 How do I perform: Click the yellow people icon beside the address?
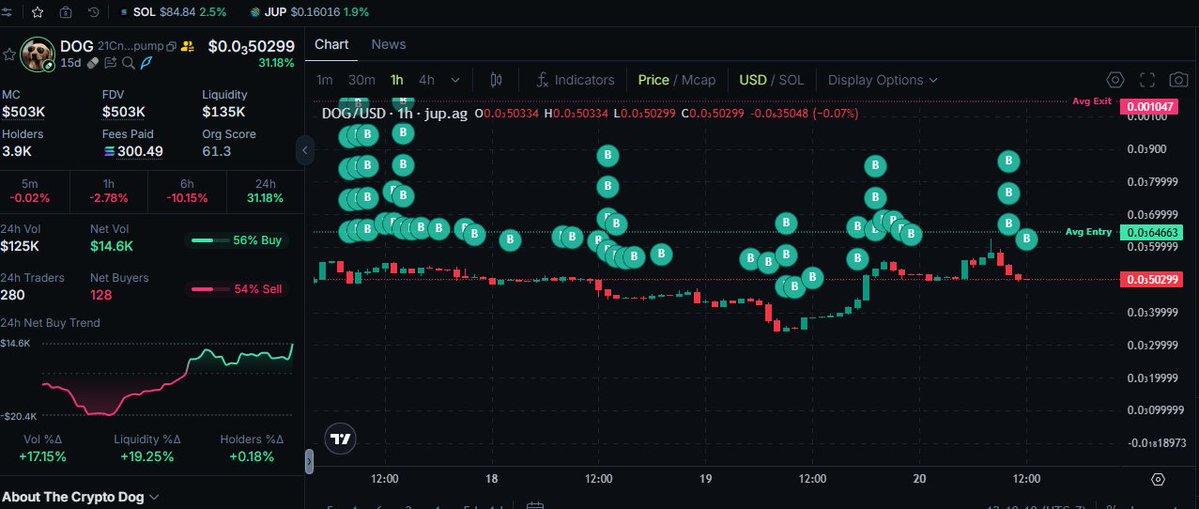188,47
